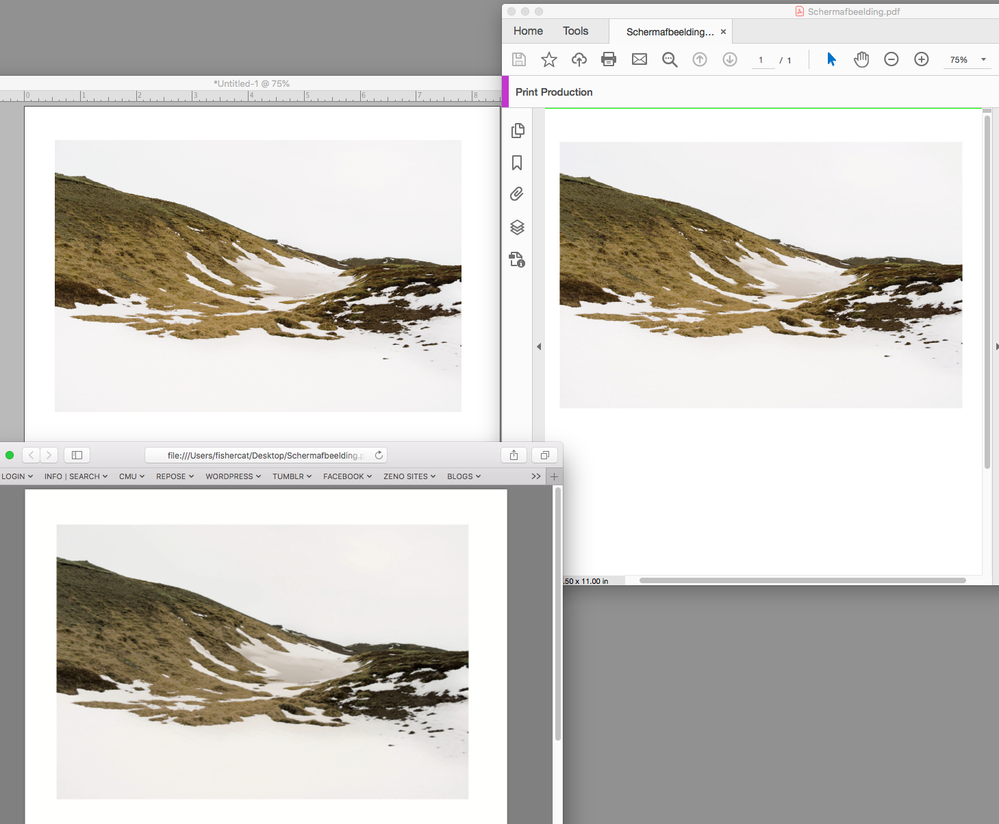This screenshot has height=824, width=999.
Task: Click the Print Production heading
Action: [553, 92]
